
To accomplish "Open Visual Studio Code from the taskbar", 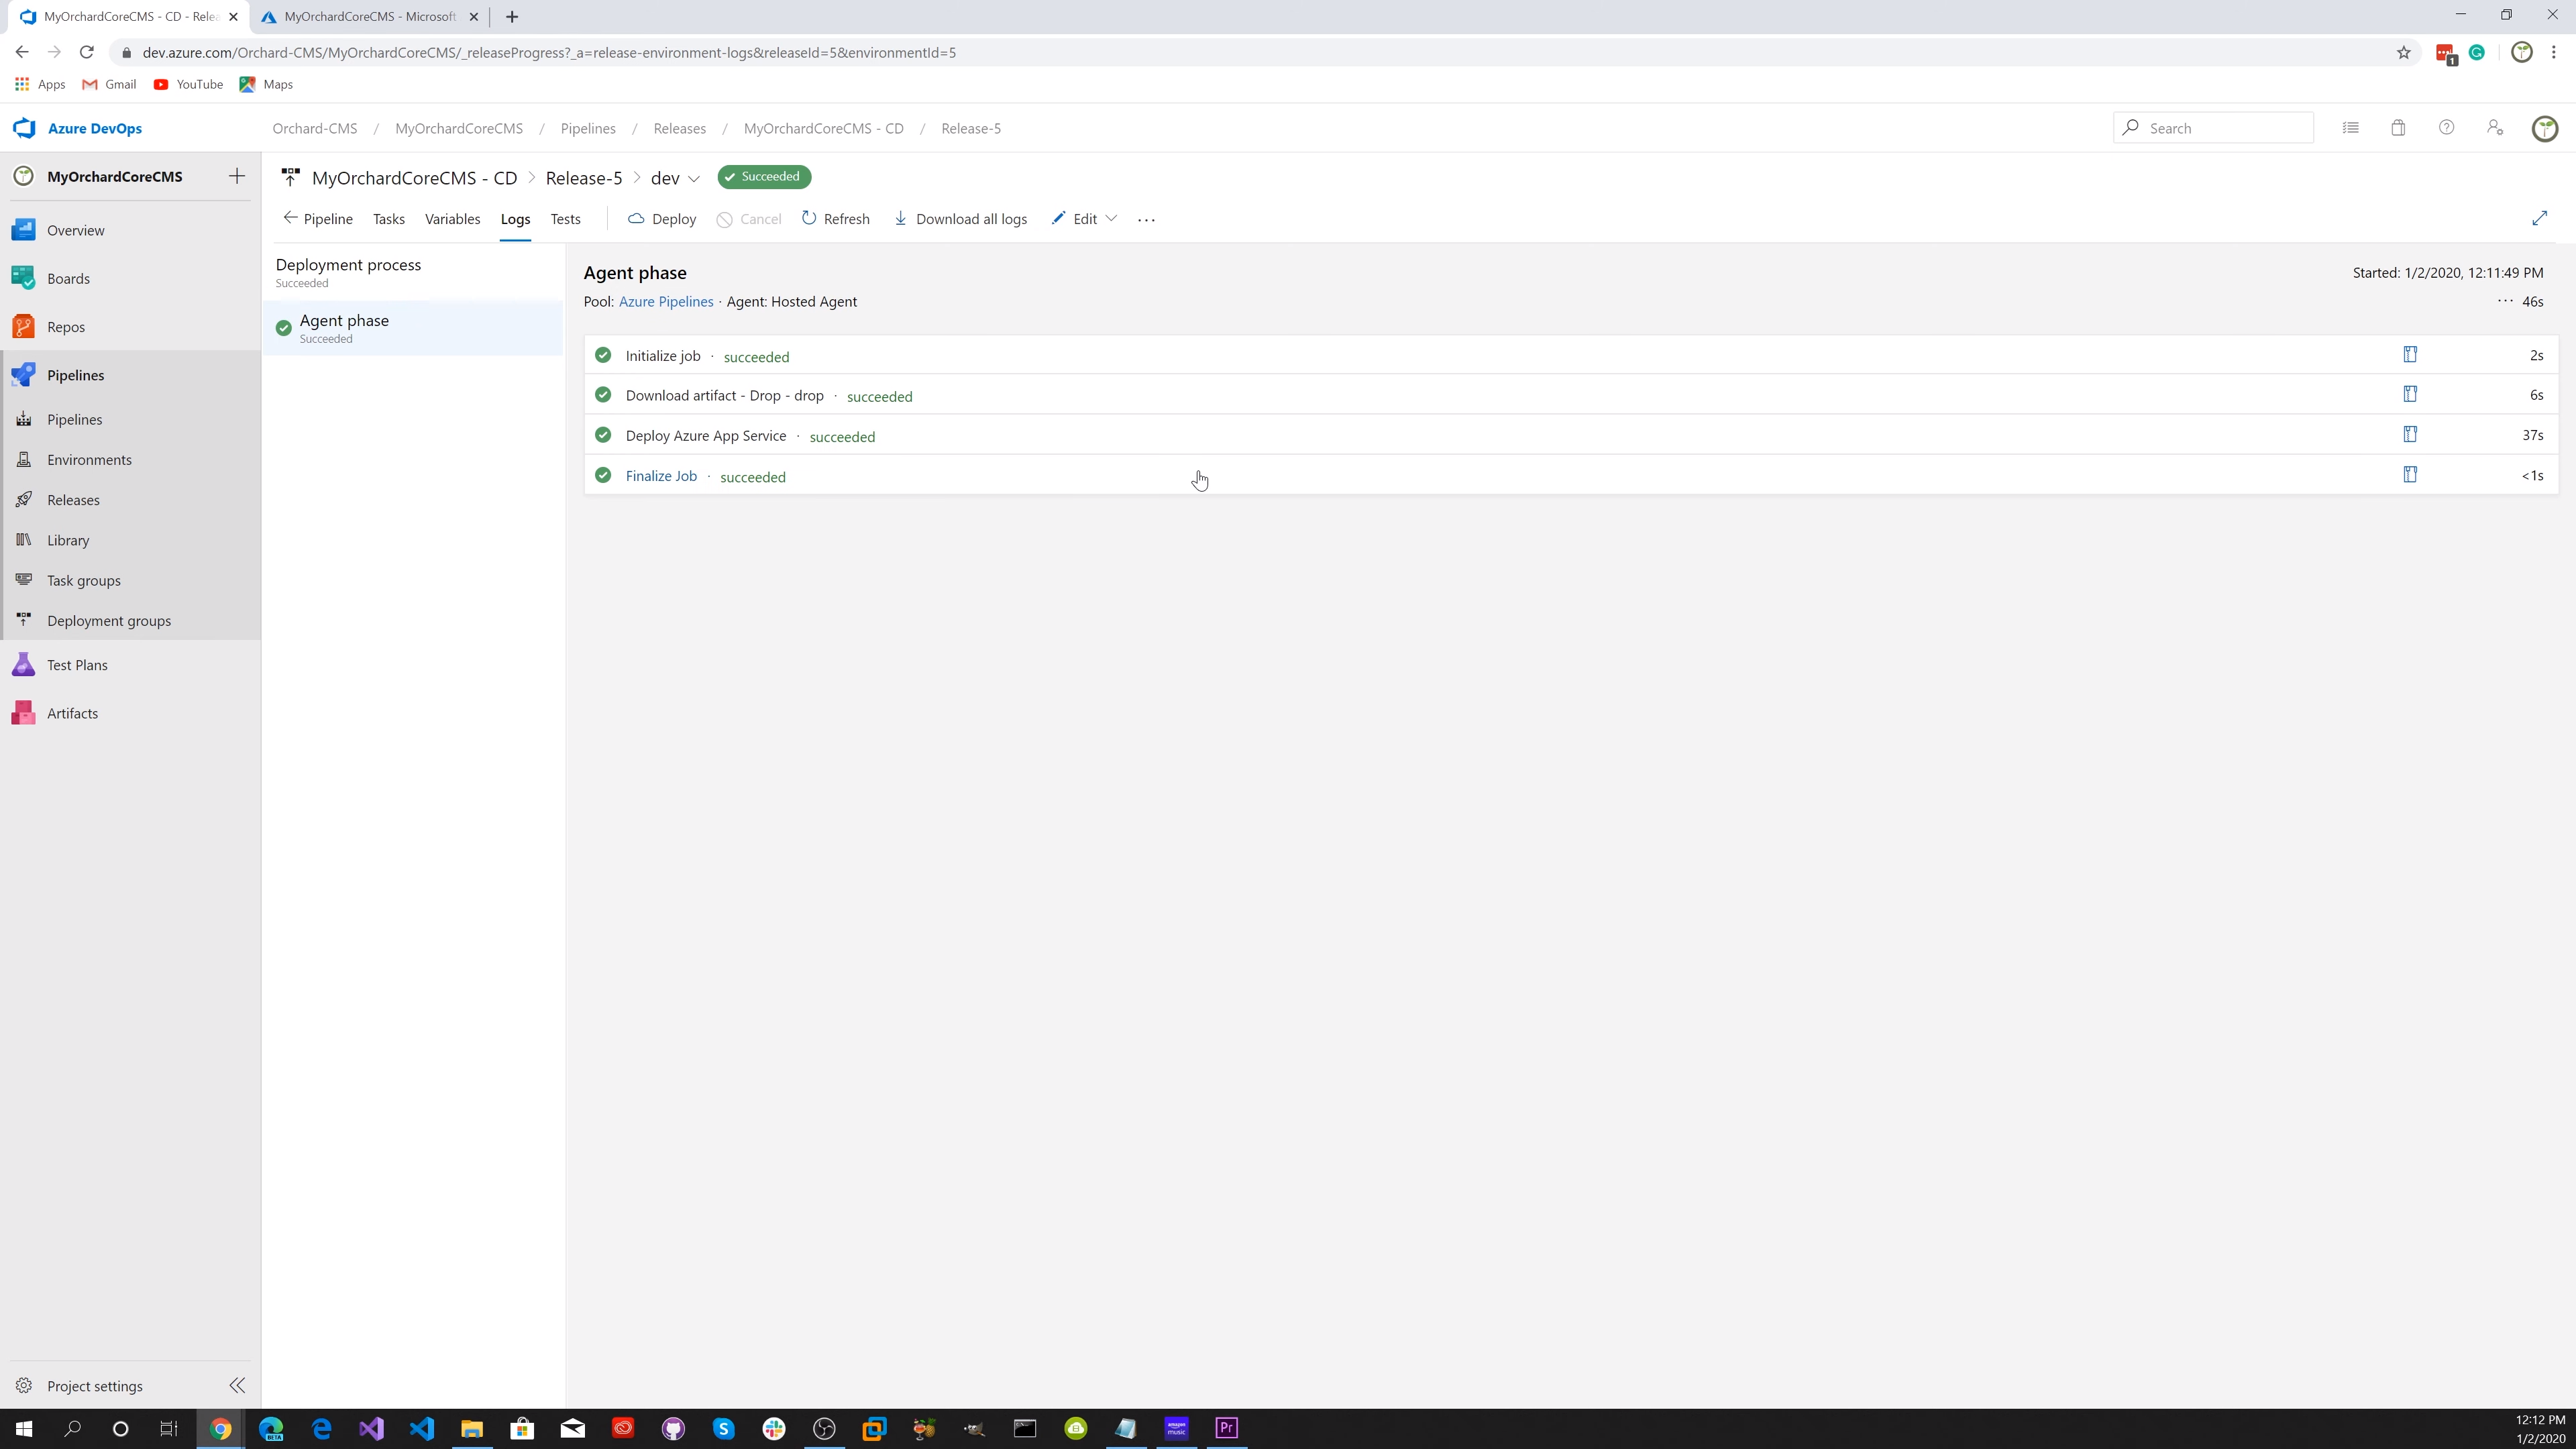I will [x=421, y=1428].
